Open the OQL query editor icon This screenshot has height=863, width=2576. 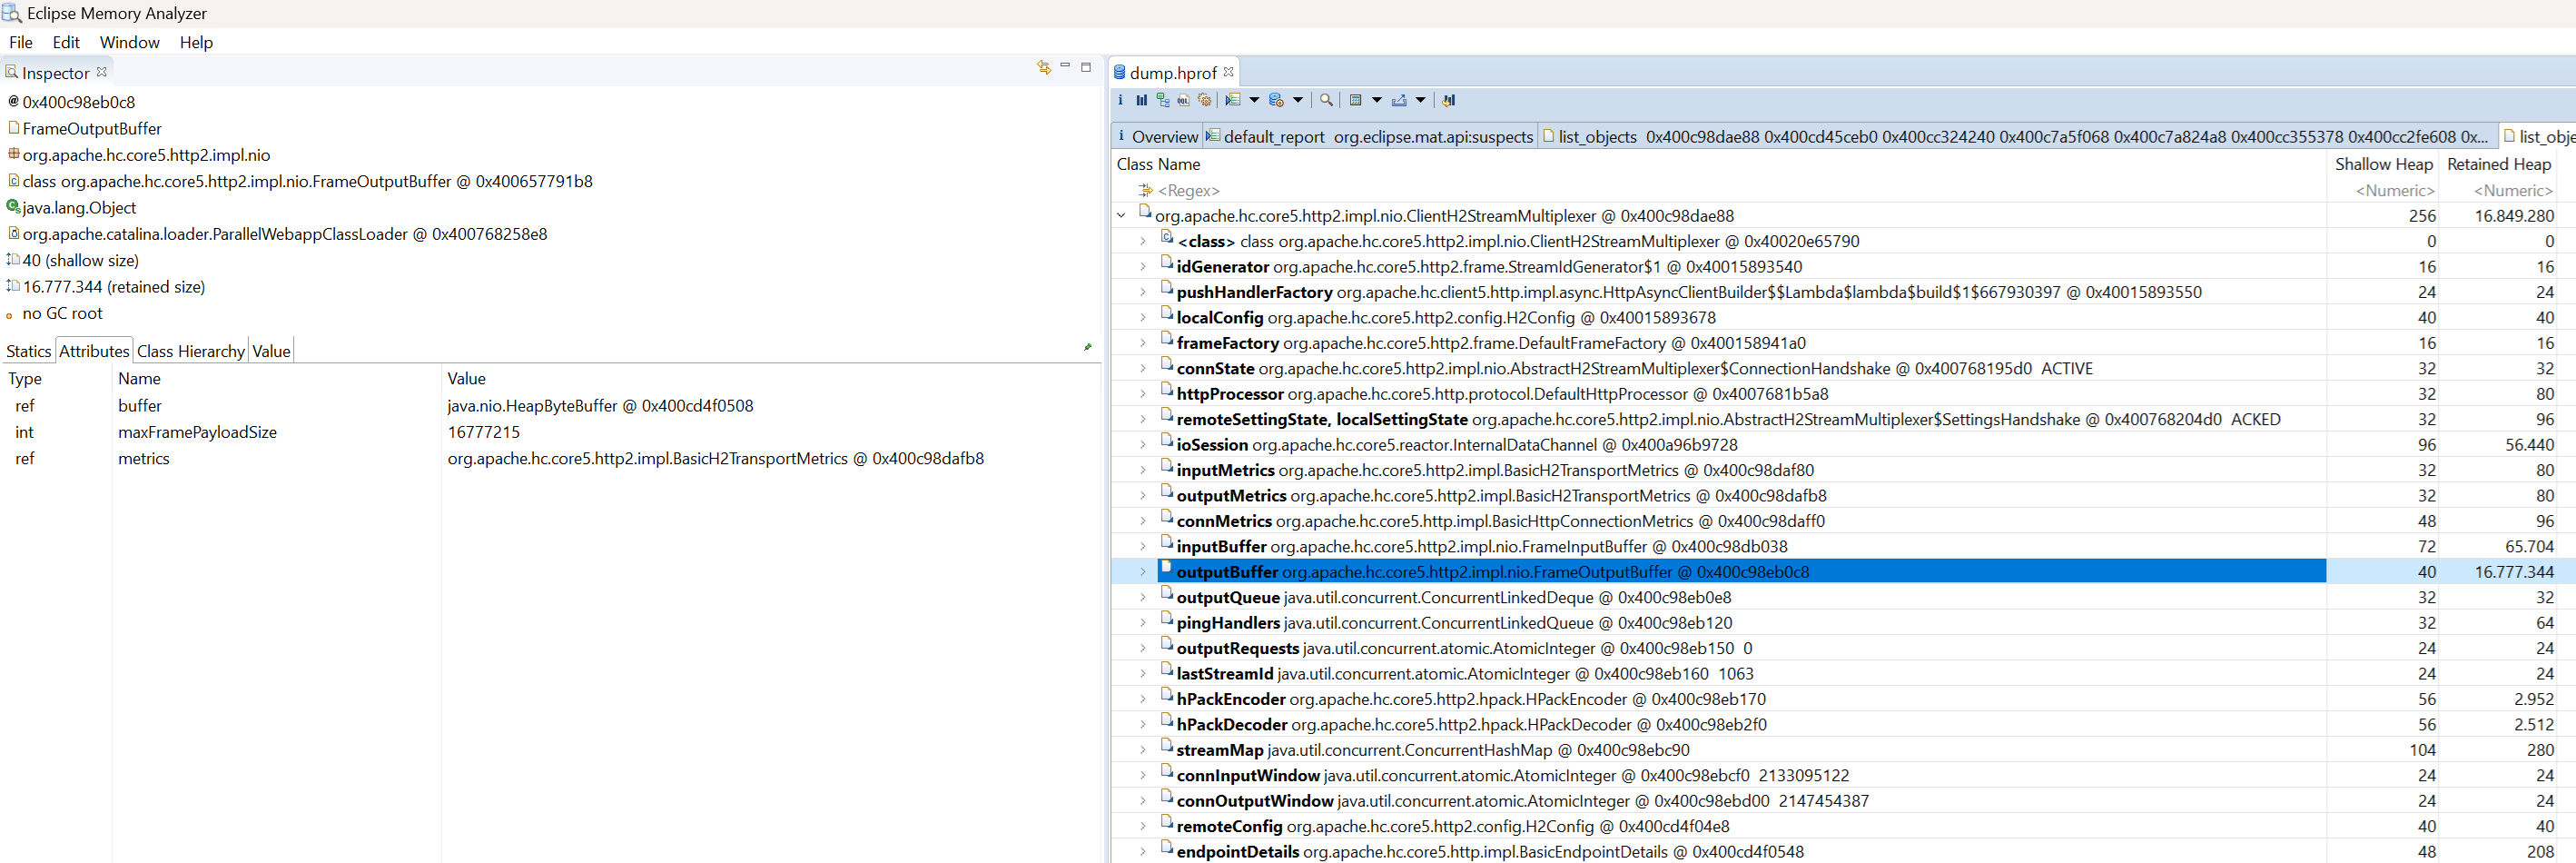1184,100
